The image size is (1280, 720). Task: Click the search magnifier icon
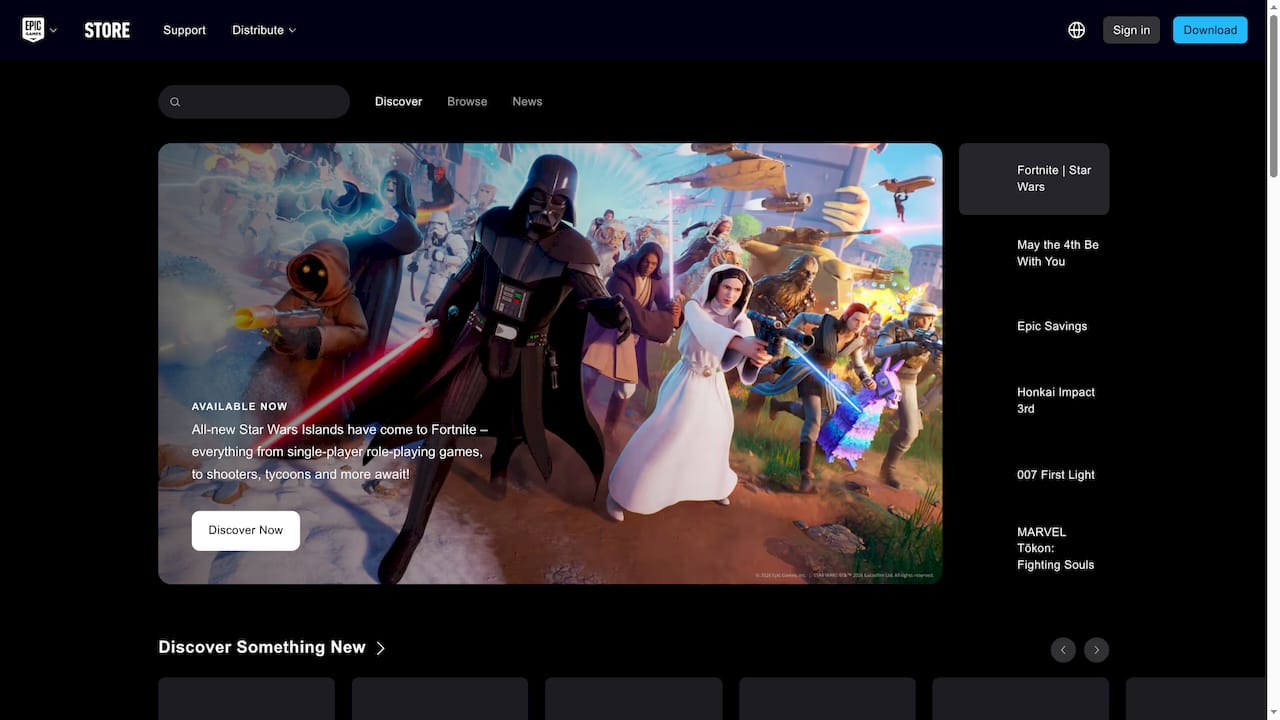pos(175,102)
